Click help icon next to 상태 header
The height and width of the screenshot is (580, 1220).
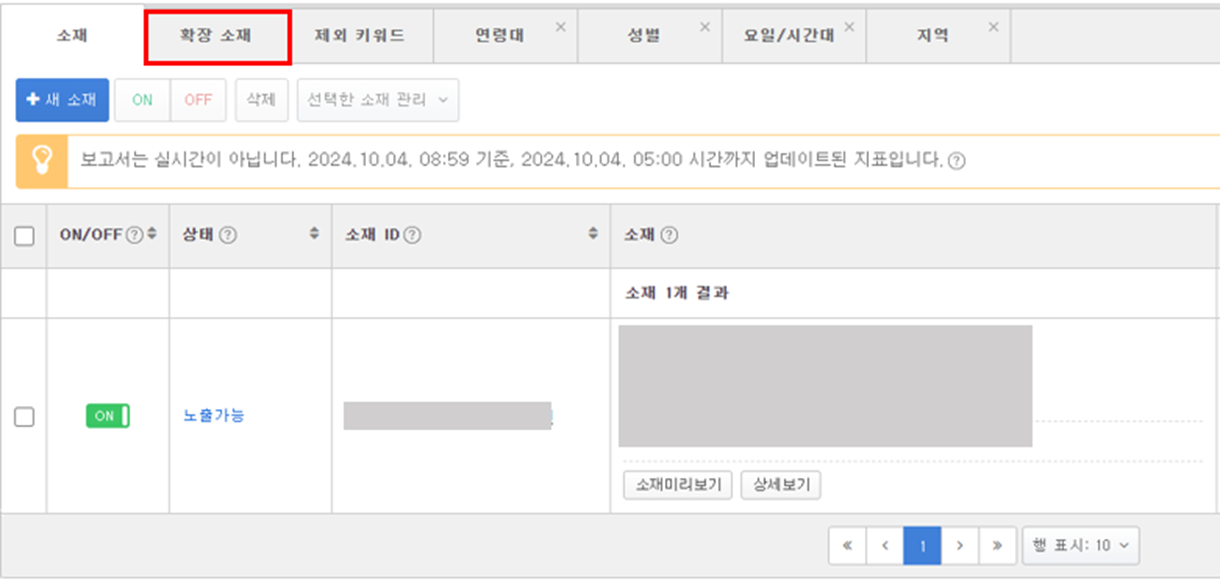pyautogui.click(x=227, y=235)
